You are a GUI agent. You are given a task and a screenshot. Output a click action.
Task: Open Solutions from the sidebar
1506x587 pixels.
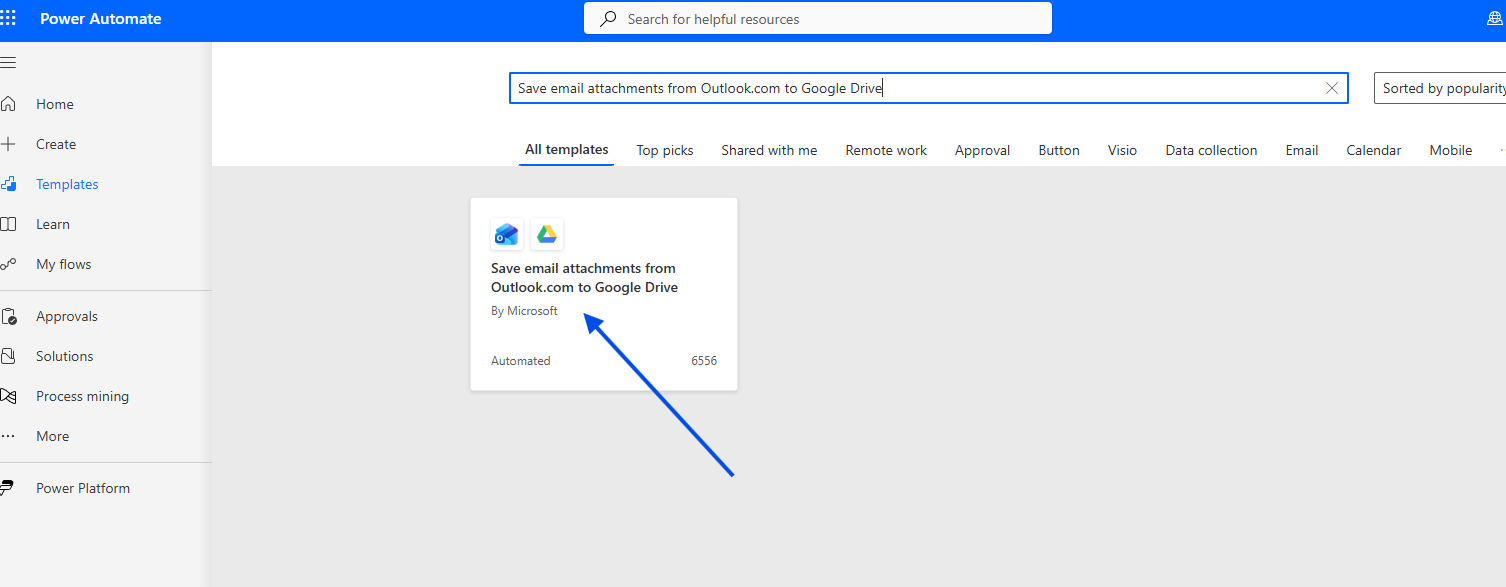64,356
